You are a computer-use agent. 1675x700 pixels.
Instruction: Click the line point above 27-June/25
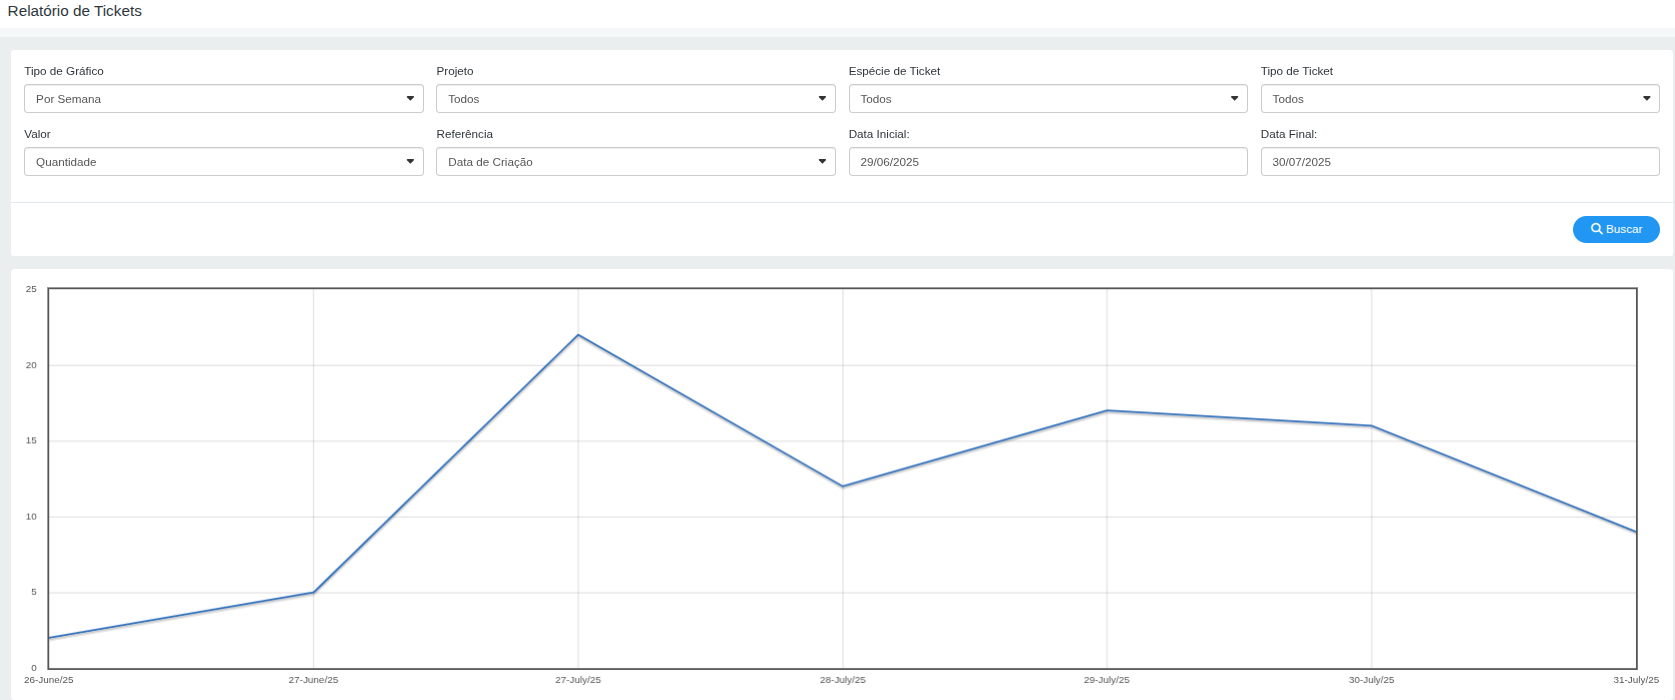pyautogui.click(x=314, y=593)
